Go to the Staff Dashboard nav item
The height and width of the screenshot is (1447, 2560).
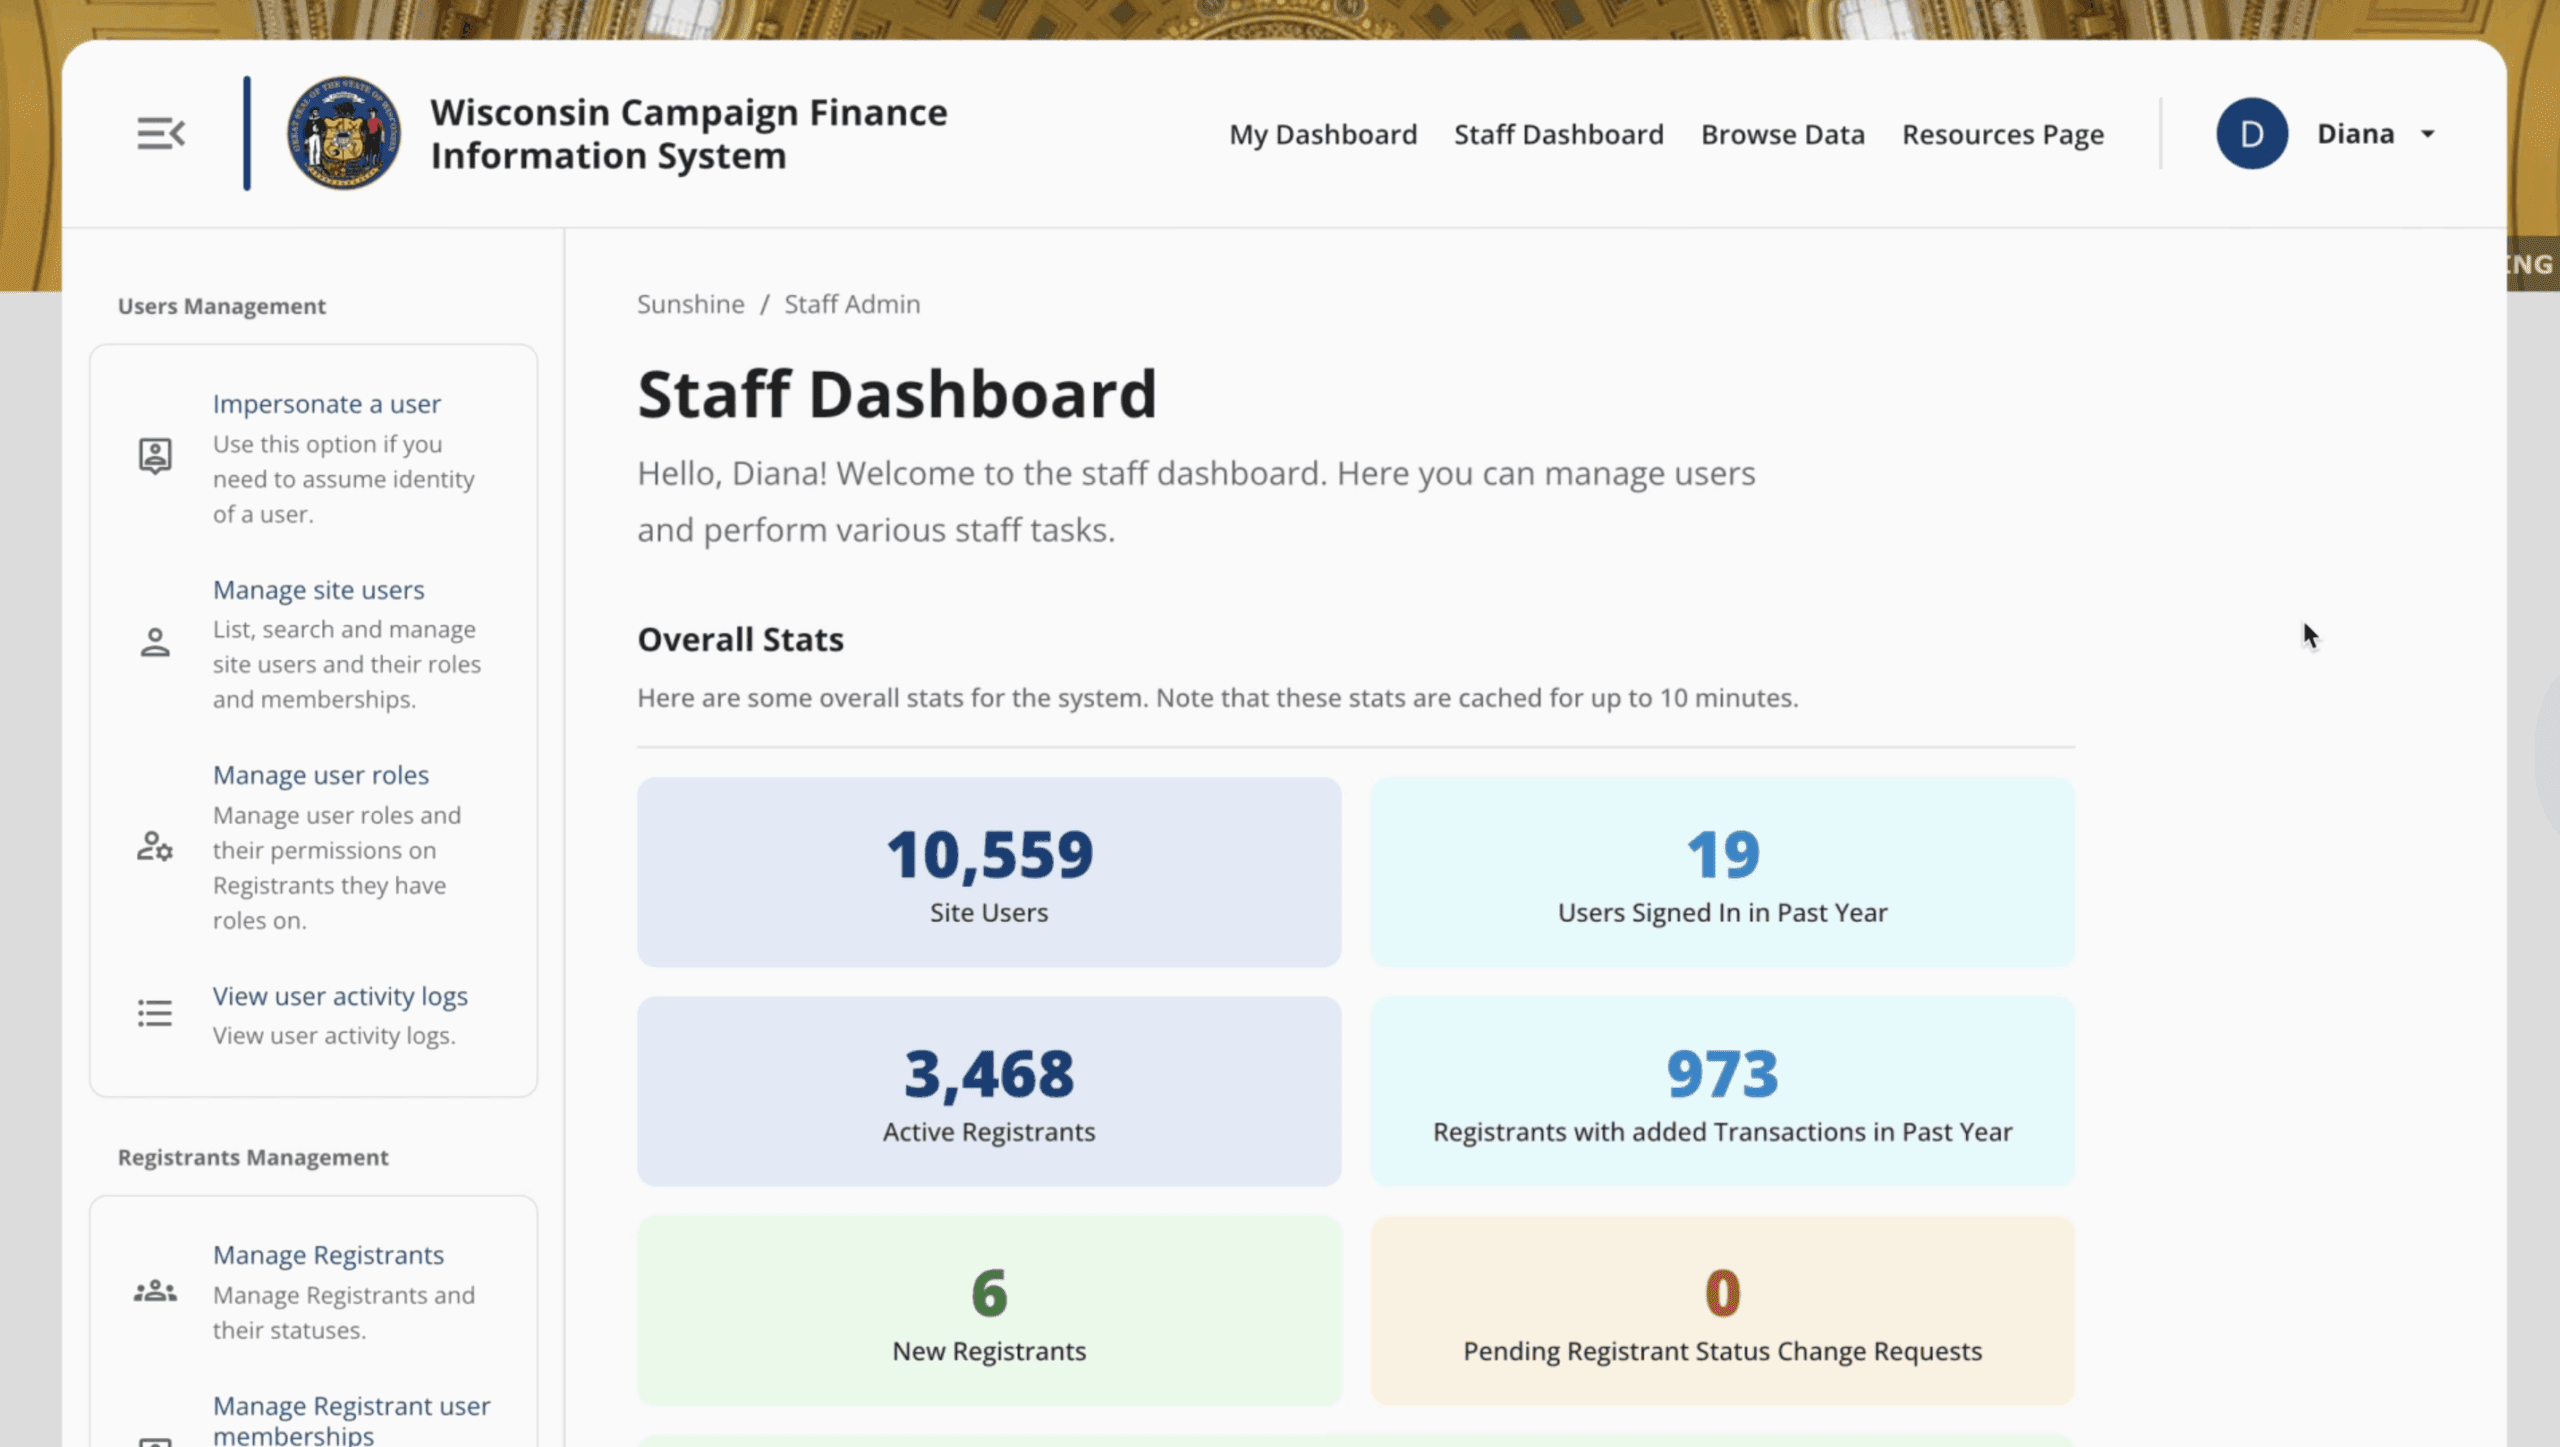point(1558,134)
